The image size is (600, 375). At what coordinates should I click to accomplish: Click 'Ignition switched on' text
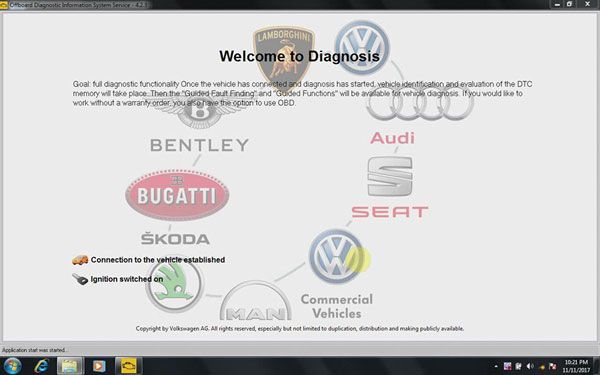(127, 279)
